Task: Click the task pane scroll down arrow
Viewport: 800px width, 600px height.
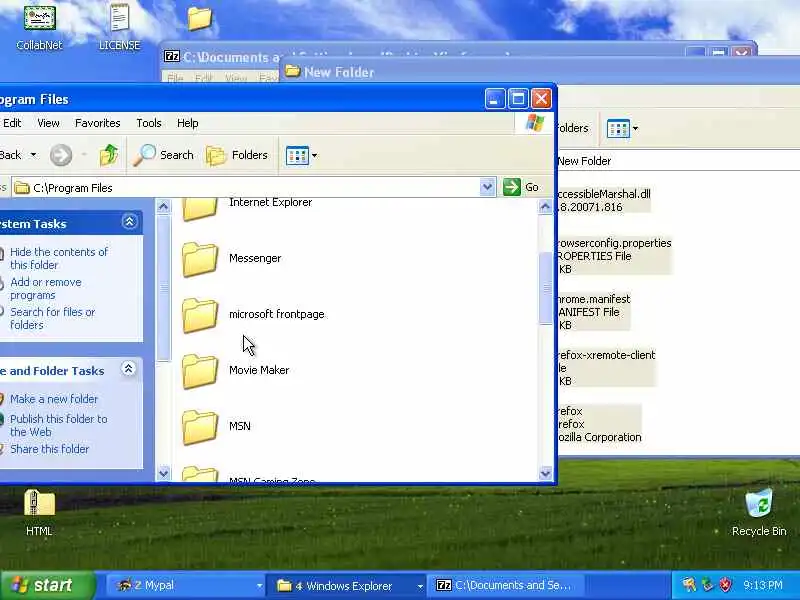Action: [163, 473]
